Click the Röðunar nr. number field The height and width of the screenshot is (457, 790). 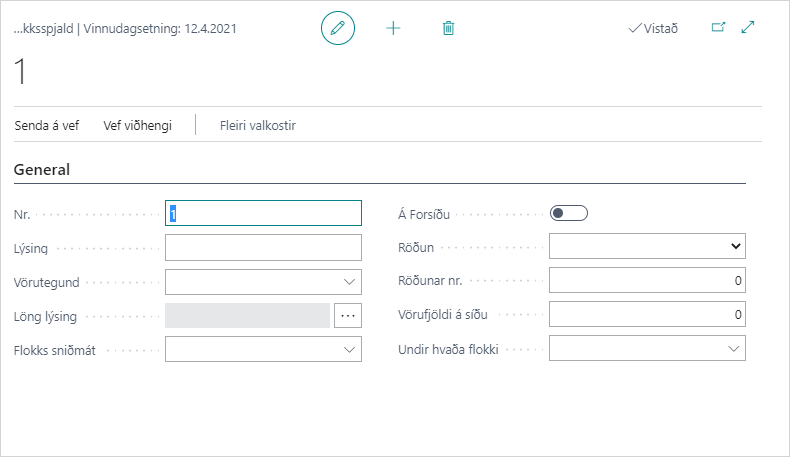click(647, 281)
